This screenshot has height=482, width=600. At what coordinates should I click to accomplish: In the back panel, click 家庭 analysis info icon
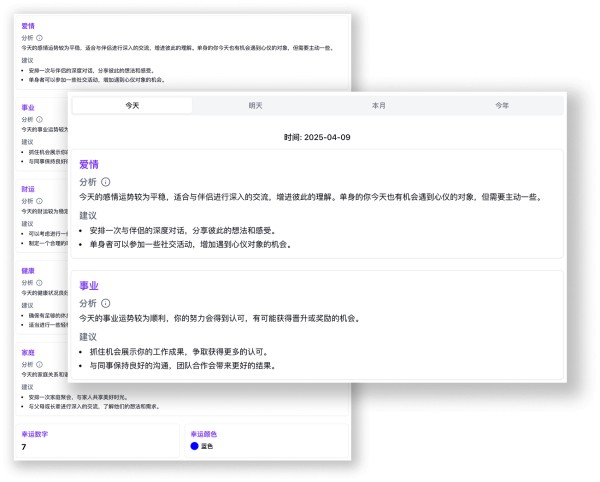[x=39, y=364]
